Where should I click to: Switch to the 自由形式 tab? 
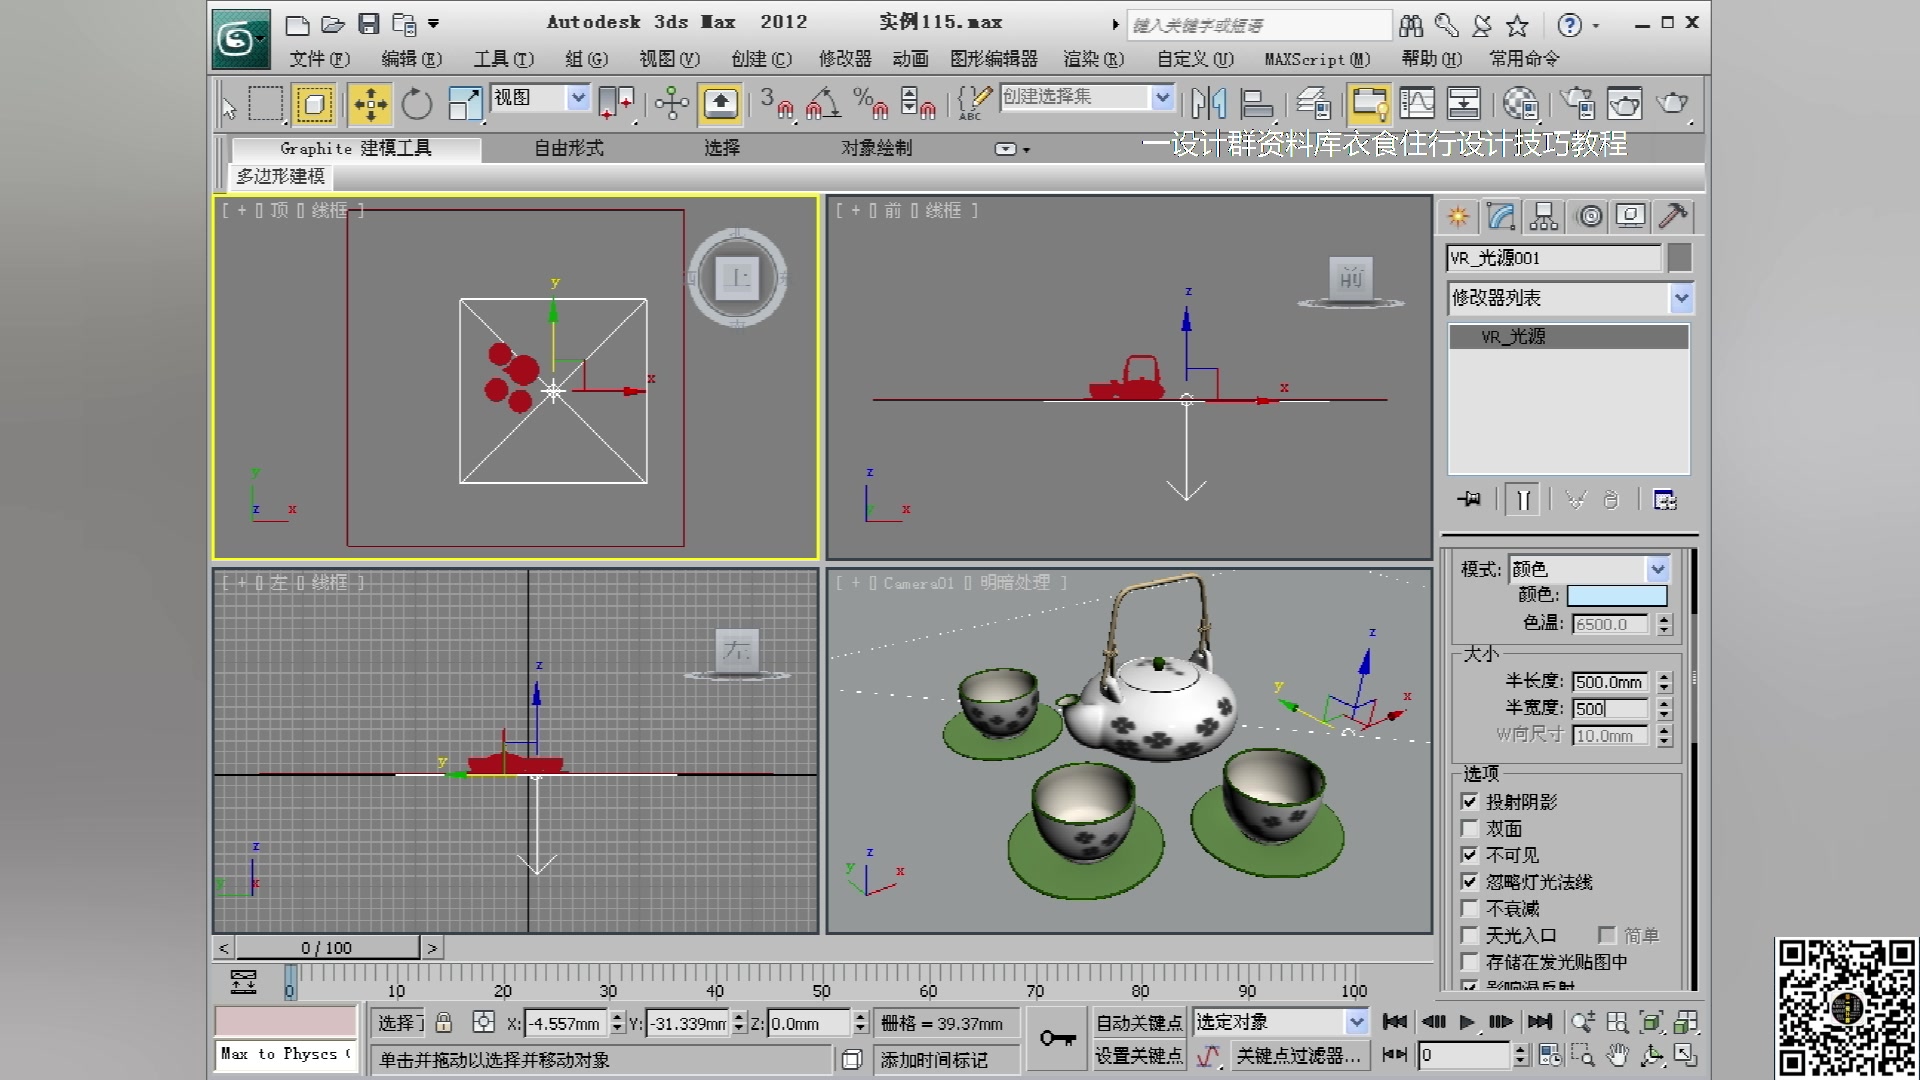(x=568, y=148)
